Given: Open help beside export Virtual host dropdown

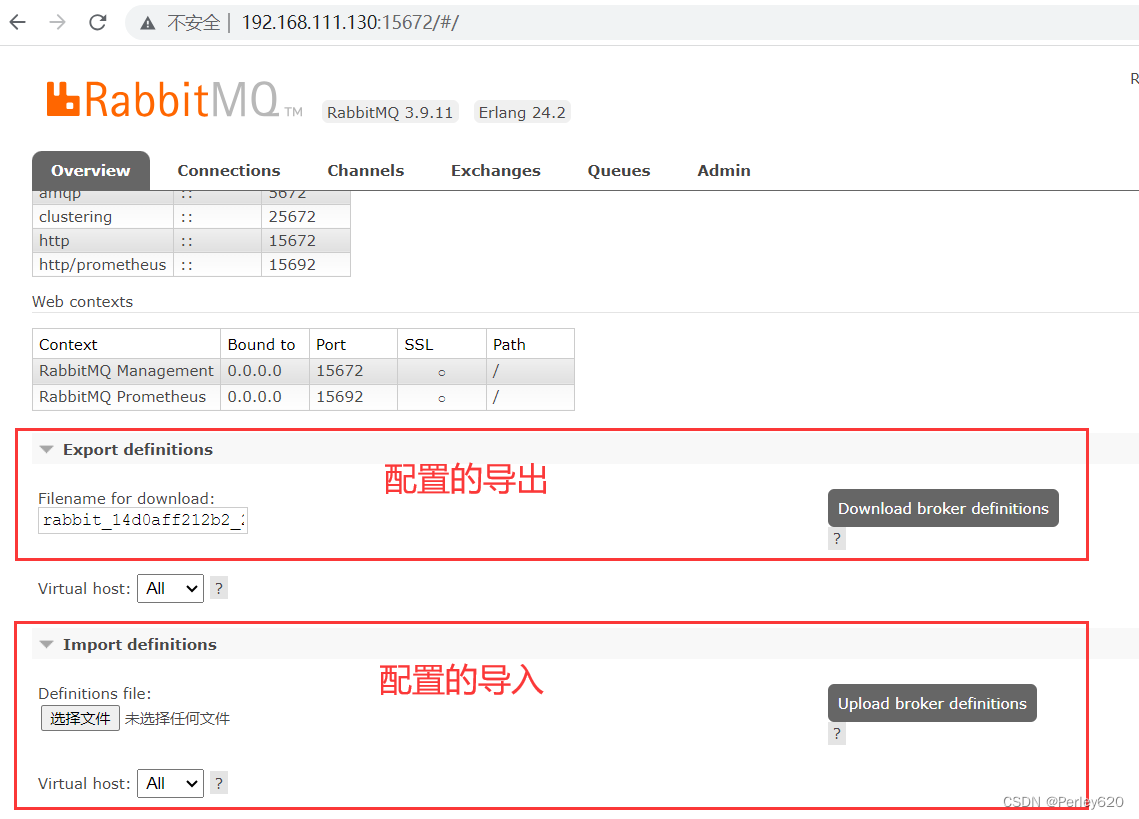Looking at the screenshot, I should [219, 588].
